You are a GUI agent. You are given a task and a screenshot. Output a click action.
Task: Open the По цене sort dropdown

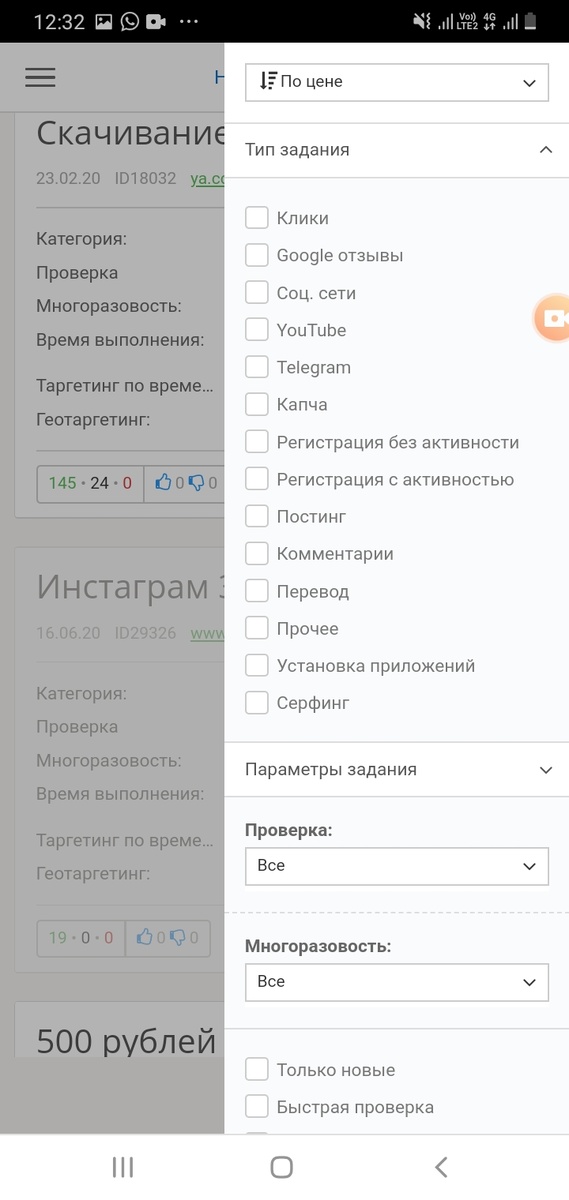coord(397,82)
